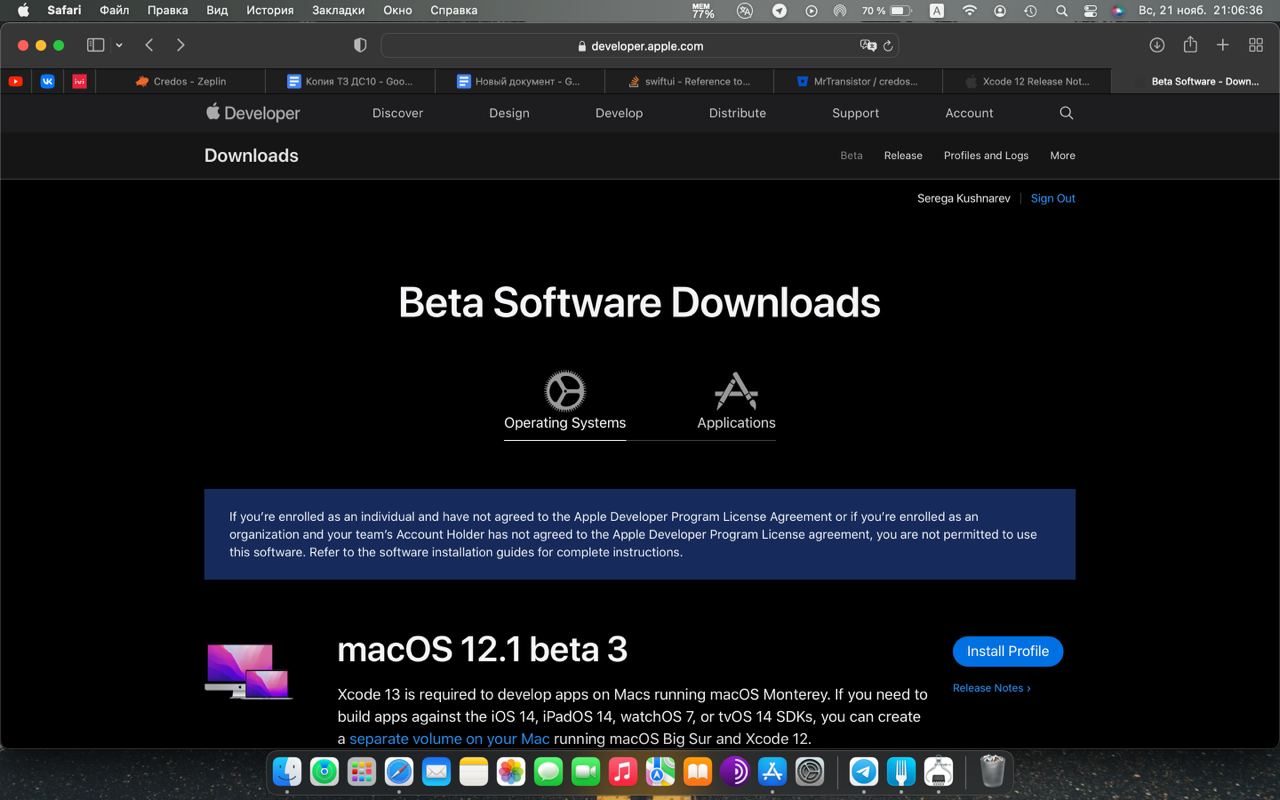Open the Develop navigation item

point(619,113)
